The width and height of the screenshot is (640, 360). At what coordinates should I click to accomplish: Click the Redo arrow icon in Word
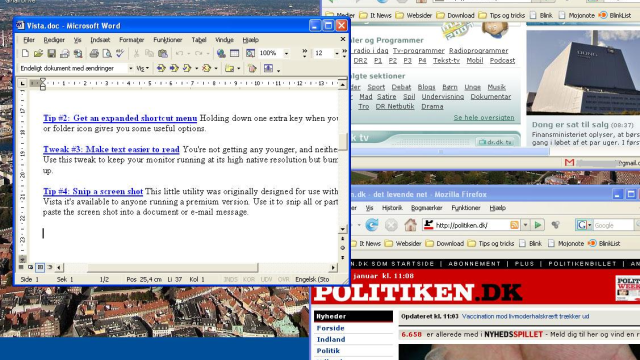click(x=199, y=53)
